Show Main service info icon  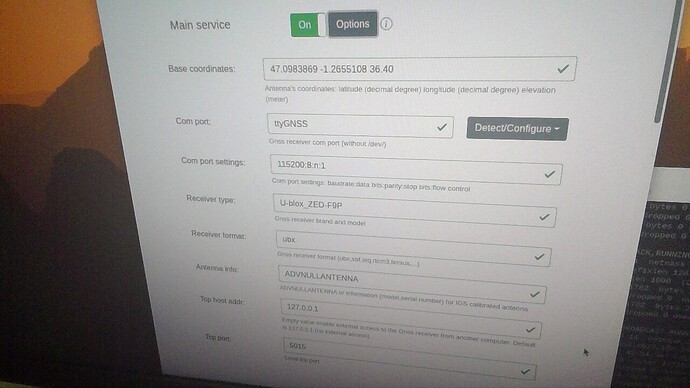386,24
